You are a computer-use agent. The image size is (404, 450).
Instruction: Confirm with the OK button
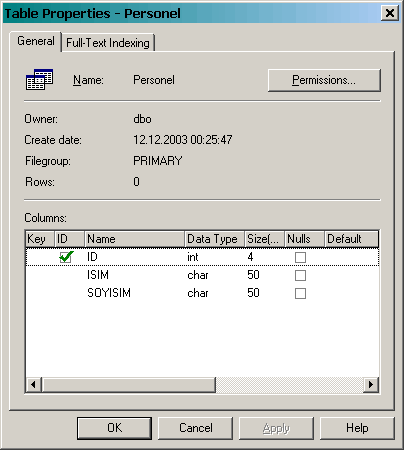click(x=114, y=428)
